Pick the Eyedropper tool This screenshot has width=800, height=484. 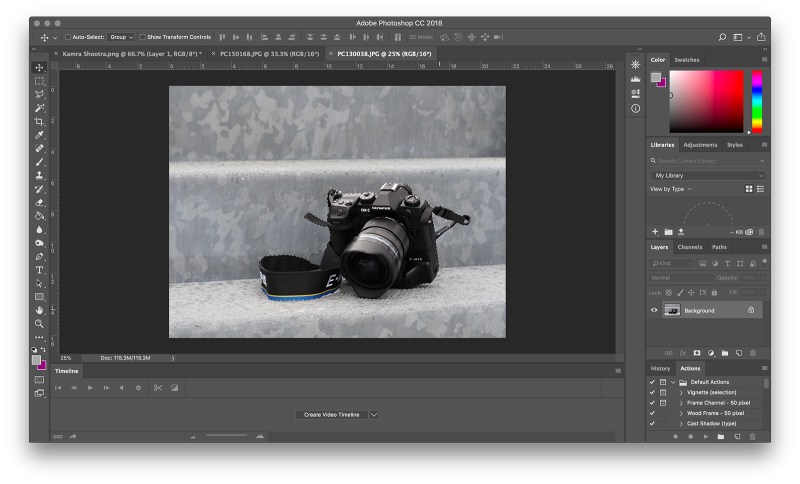click(x=40, y=135)
